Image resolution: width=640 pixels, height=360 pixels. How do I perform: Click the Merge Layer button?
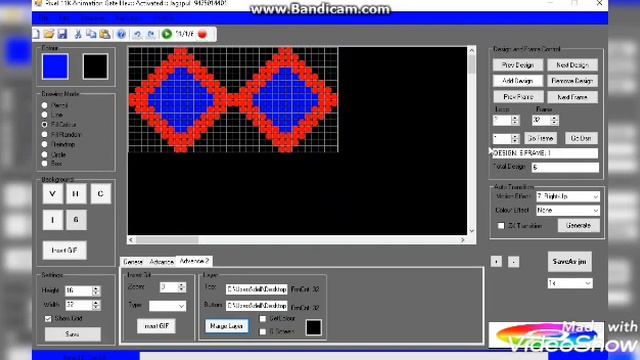tap(227, 326)
